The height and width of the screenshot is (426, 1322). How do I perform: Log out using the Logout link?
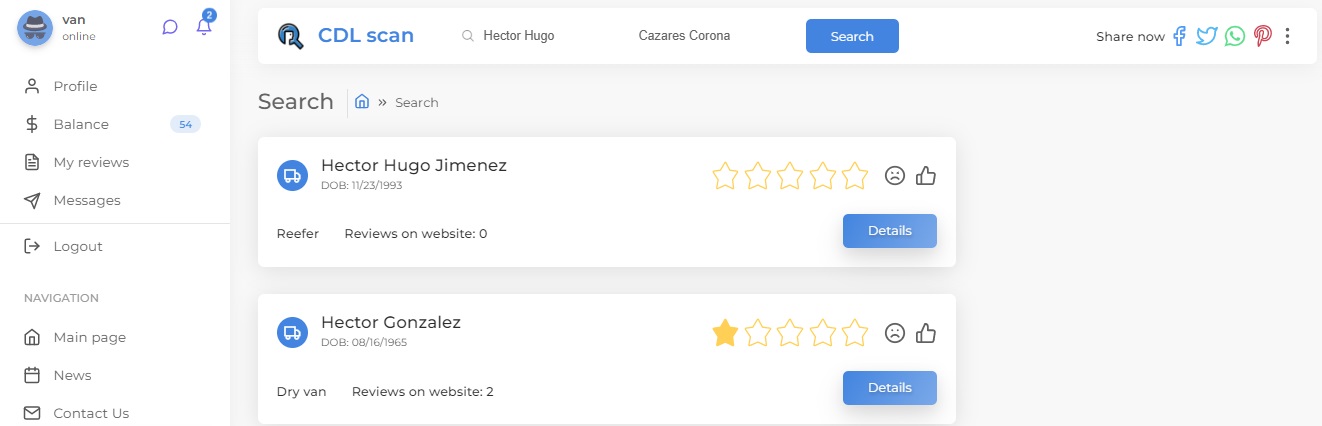click(x=78, y=246)
